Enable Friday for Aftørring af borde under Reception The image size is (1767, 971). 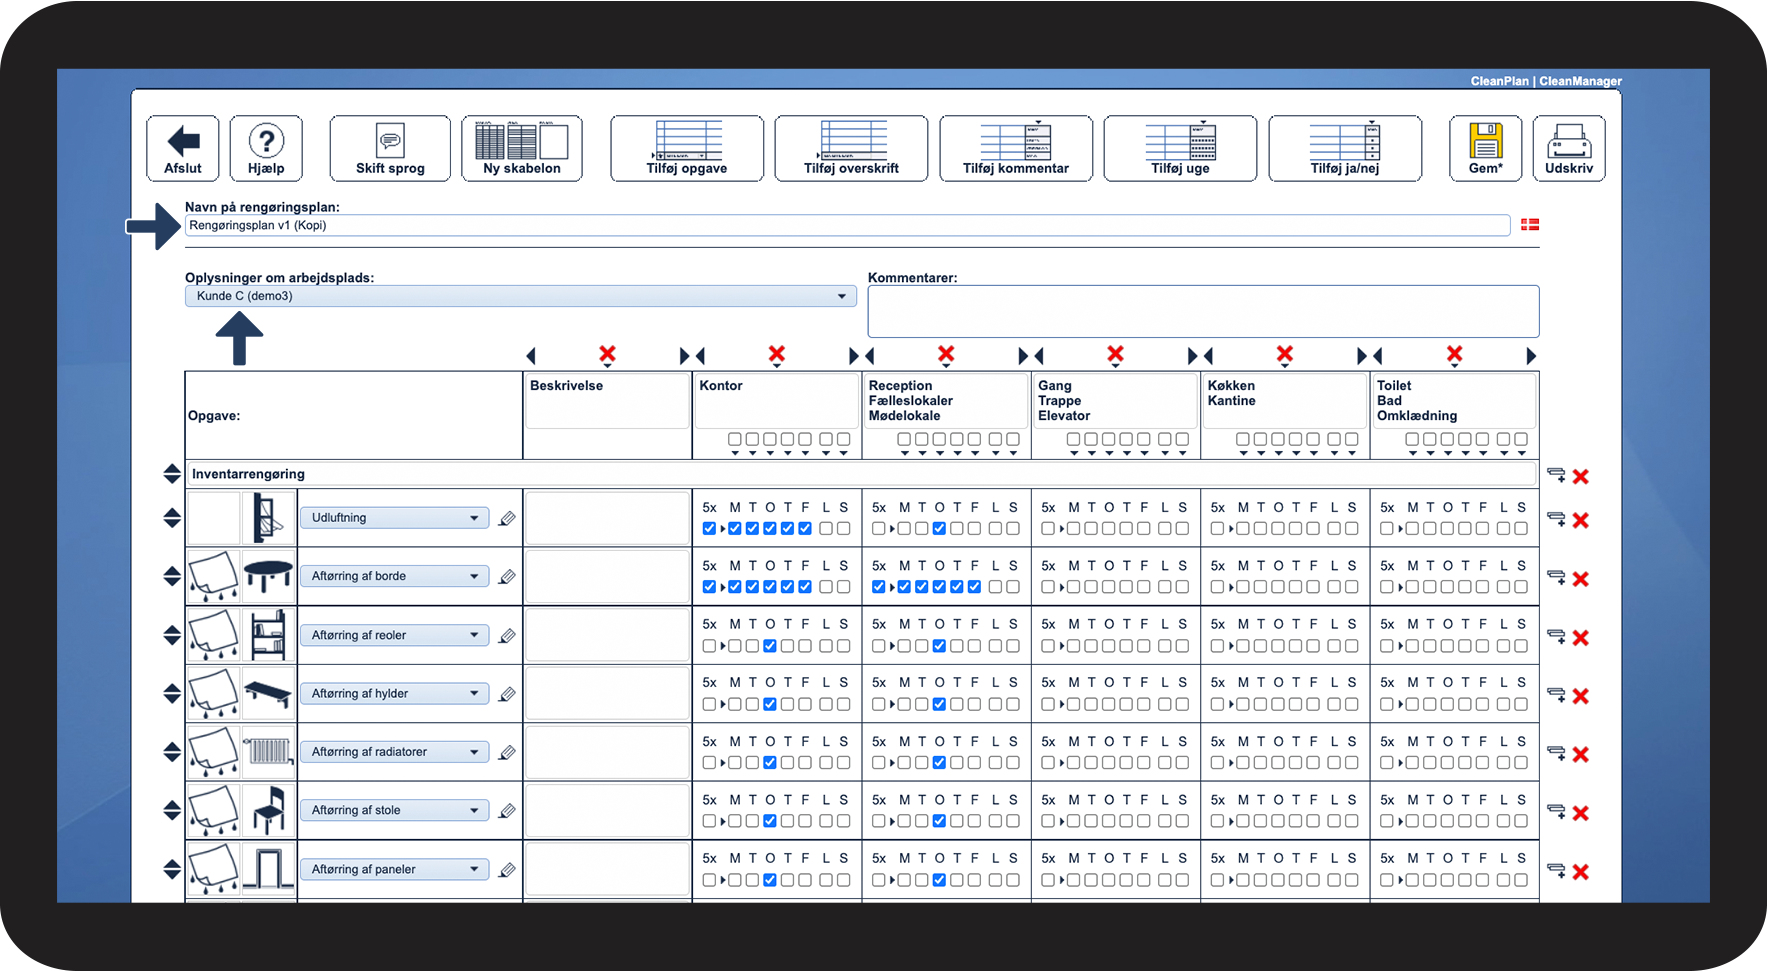972,587
